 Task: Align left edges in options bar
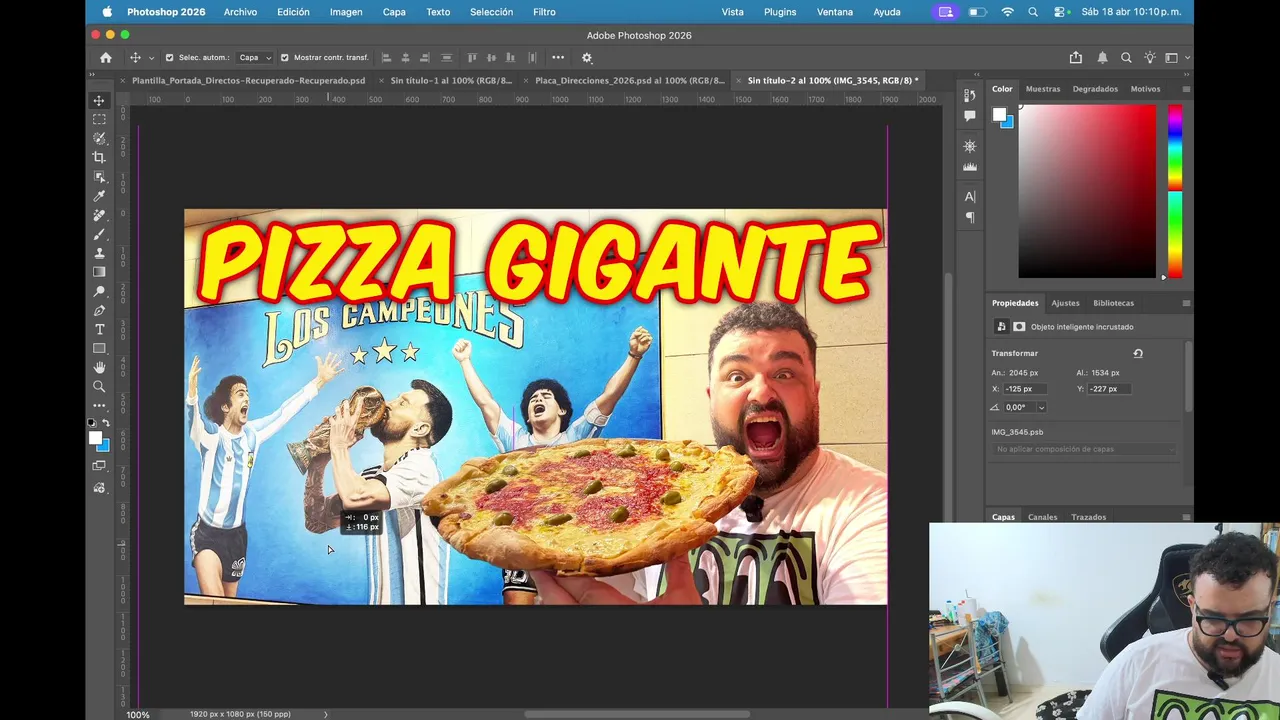(x=386, y=58)
